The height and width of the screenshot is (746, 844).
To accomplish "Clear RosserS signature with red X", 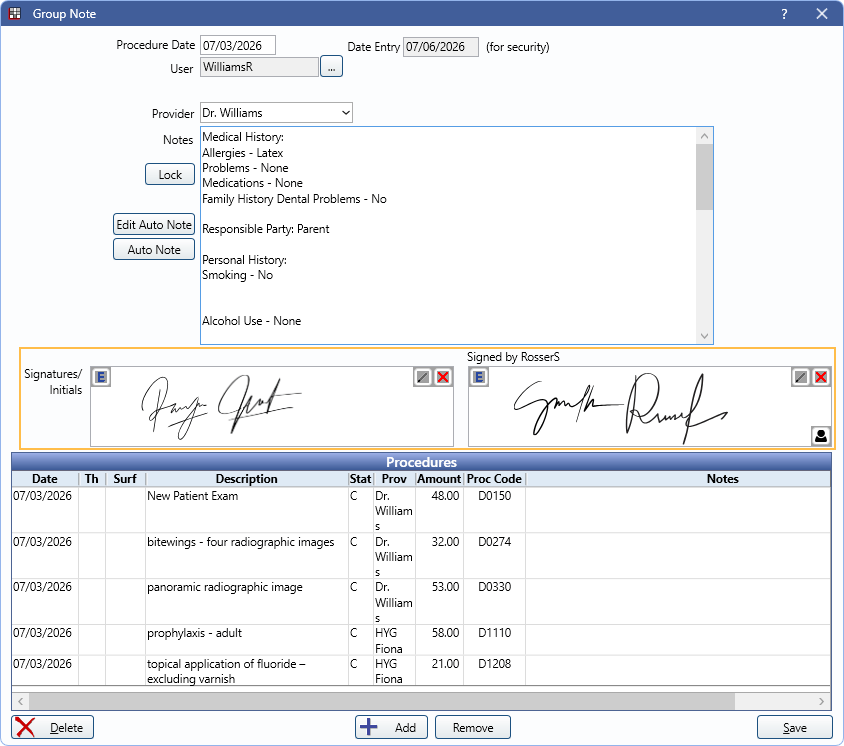I will click(x=821, y=377).
